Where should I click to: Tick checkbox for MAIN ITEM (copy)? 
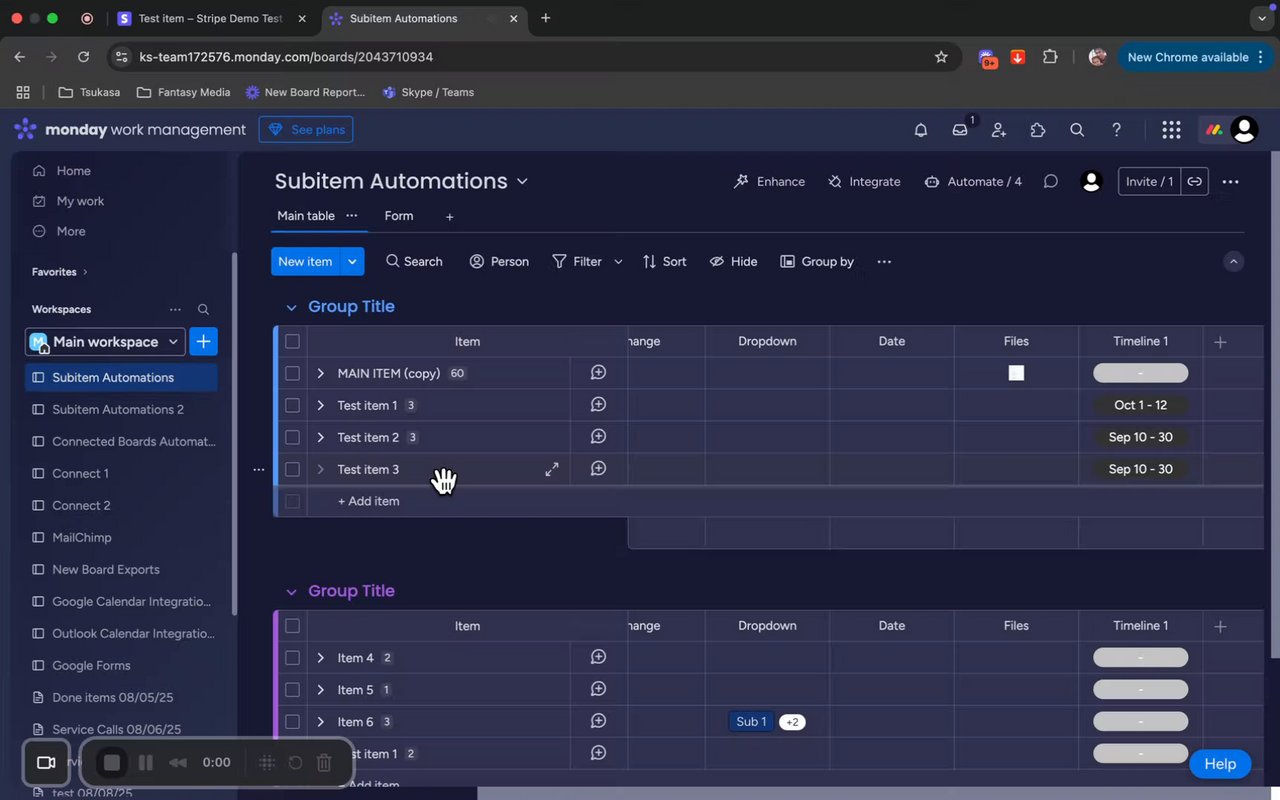coord(292,373)
